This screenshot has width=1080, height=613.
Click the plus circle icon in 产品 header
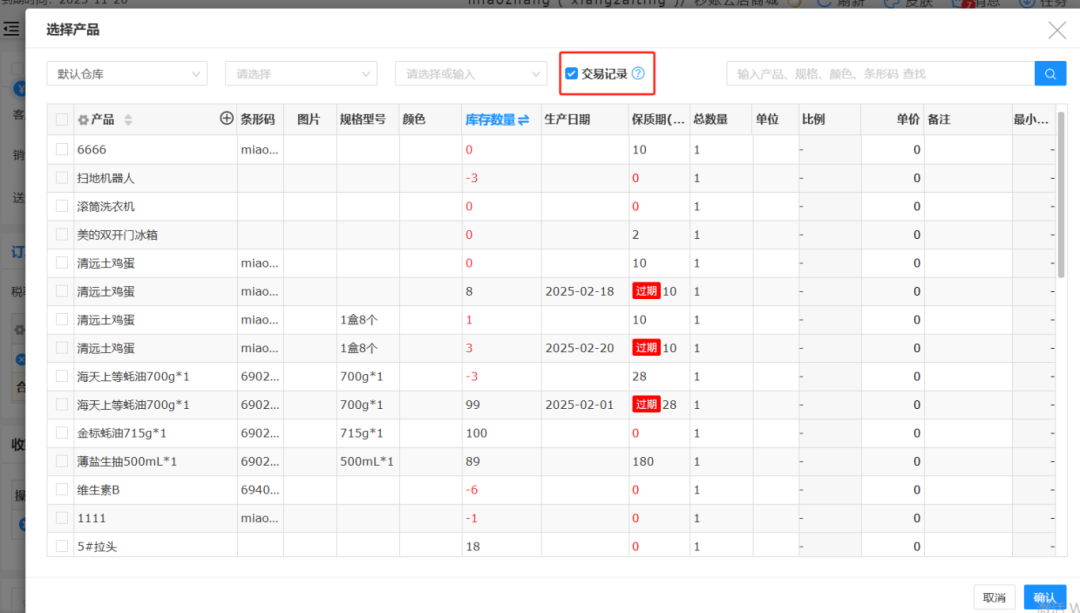point(227,118)
